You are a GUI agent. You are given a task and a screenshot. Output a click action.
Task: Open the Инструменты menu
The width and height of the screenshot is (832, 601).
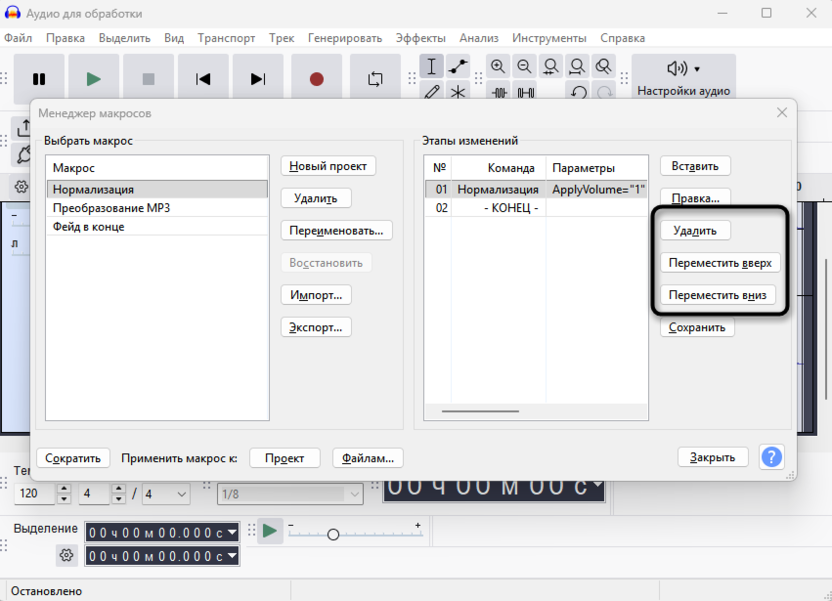point(549,38)
